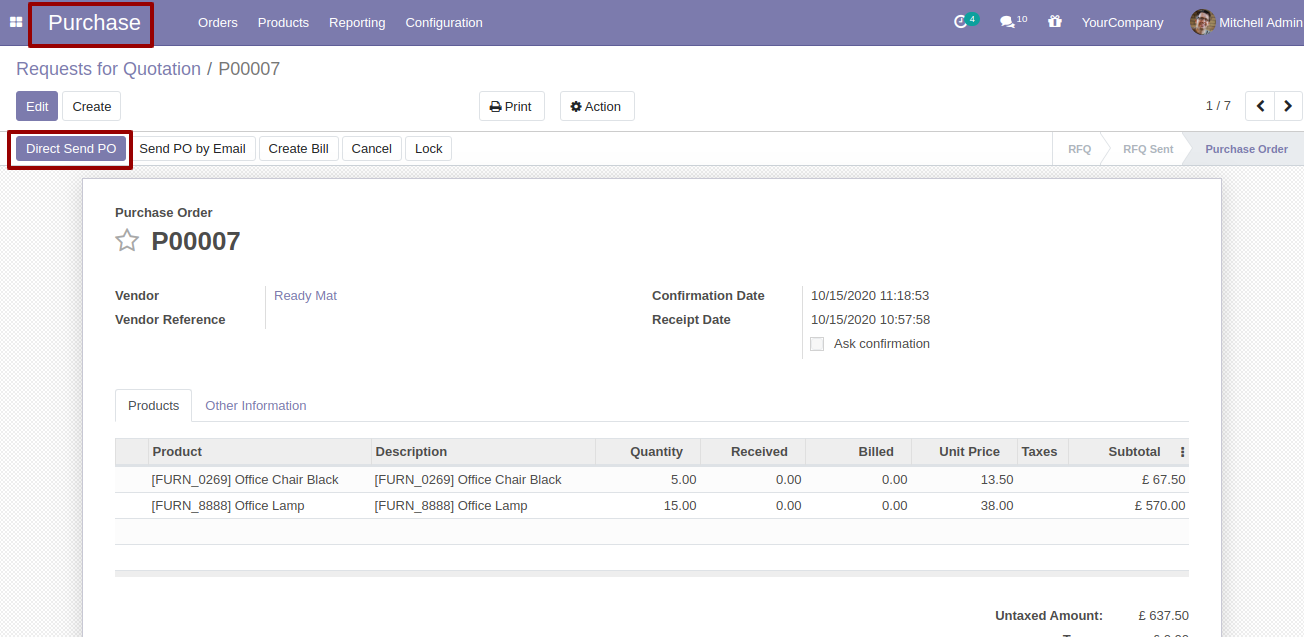1304x637 pixels.
Task: Click receipt date 10/15/2020 10:57:58
Action: click(x=870, y=320)
